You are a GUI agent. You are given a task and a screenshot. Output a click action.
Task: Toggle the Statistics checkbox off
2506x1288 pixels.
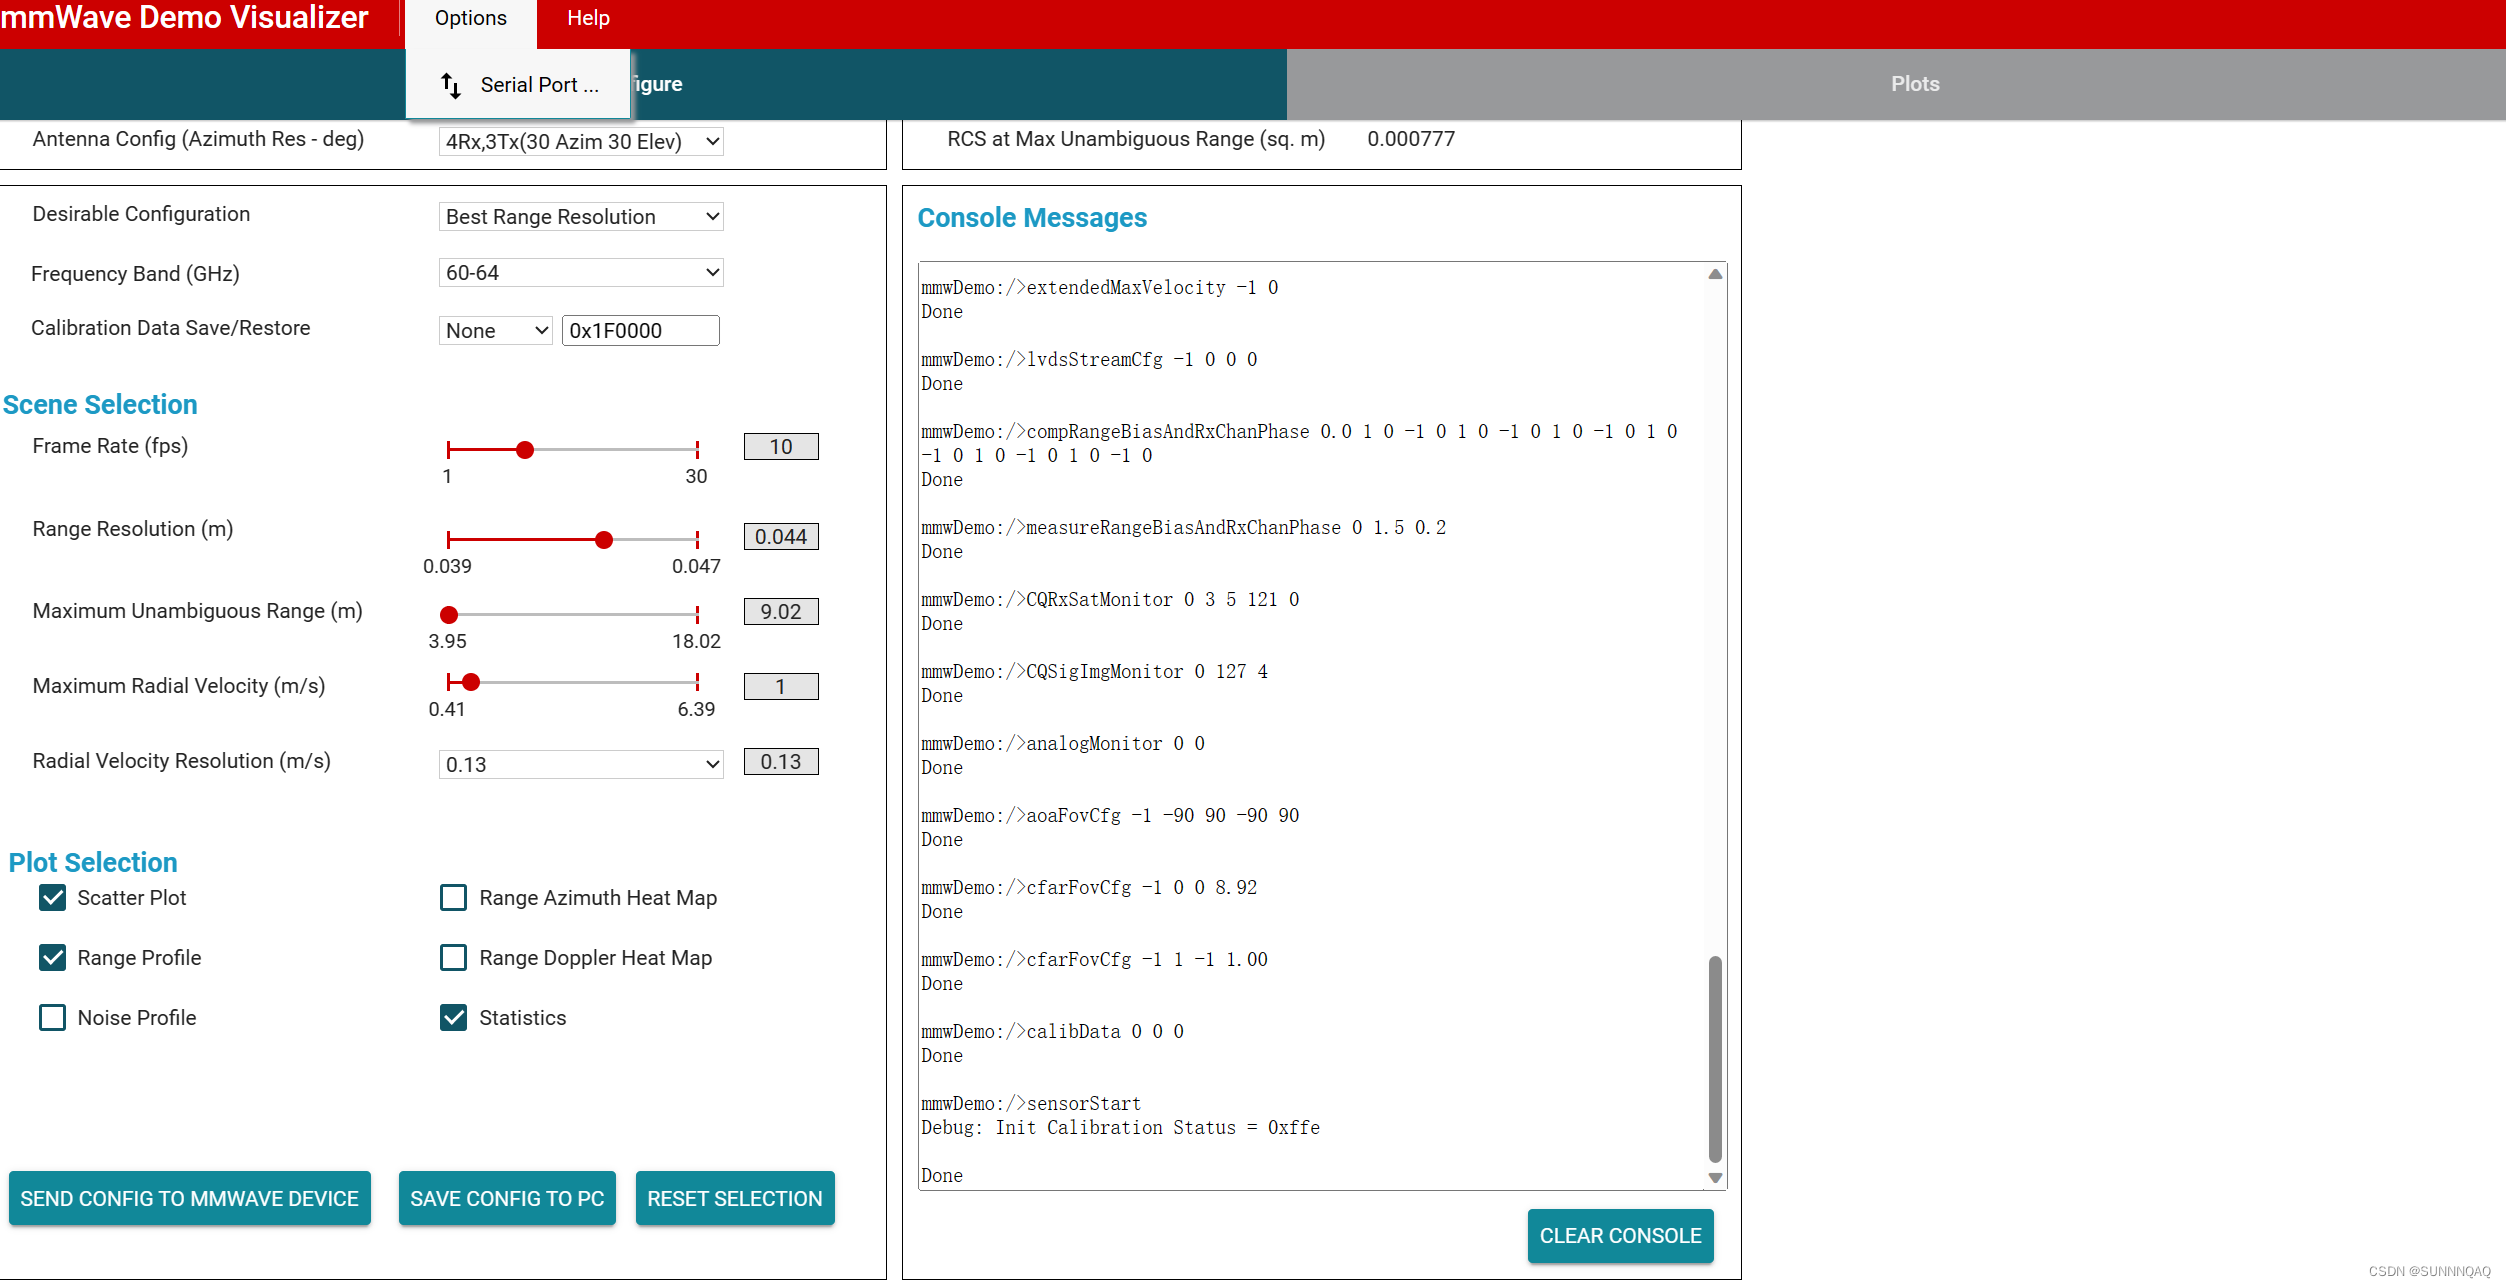(453, 1018)
